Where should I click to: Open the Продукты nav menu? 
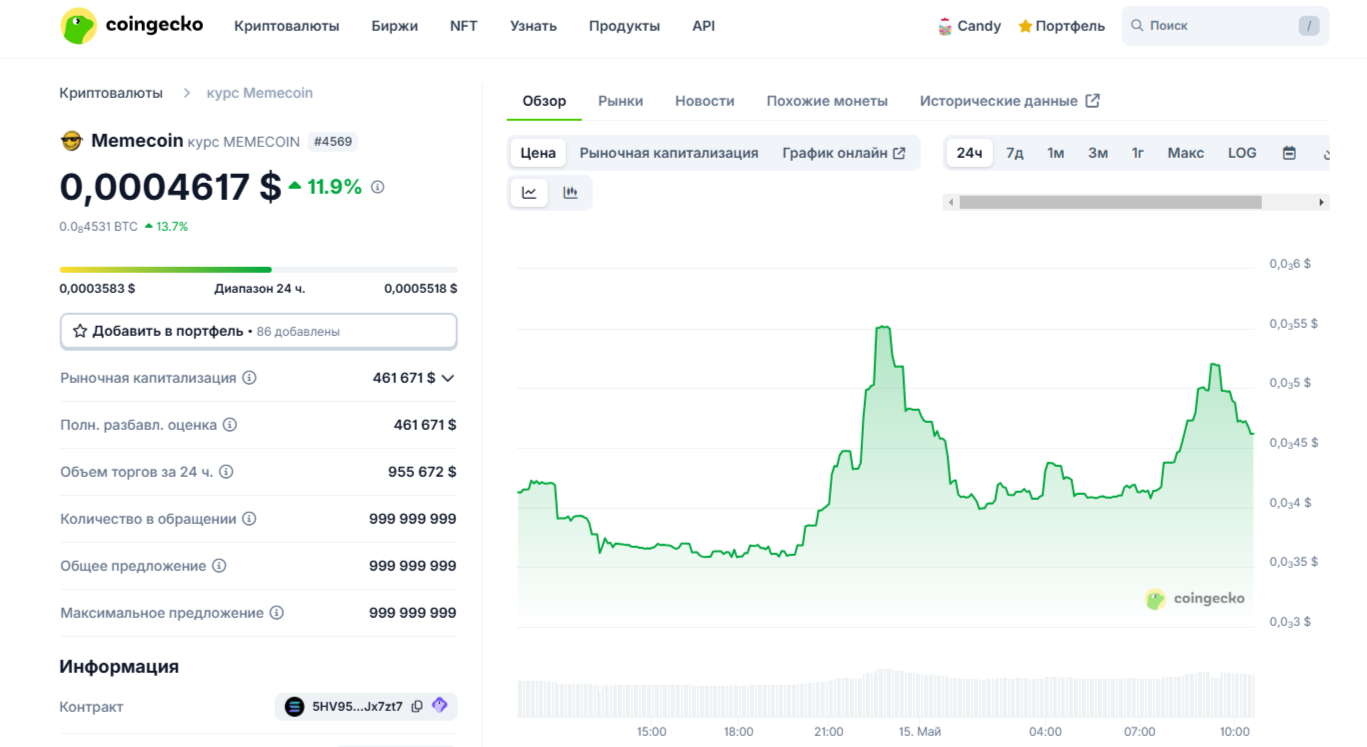(x=625, y=26)
